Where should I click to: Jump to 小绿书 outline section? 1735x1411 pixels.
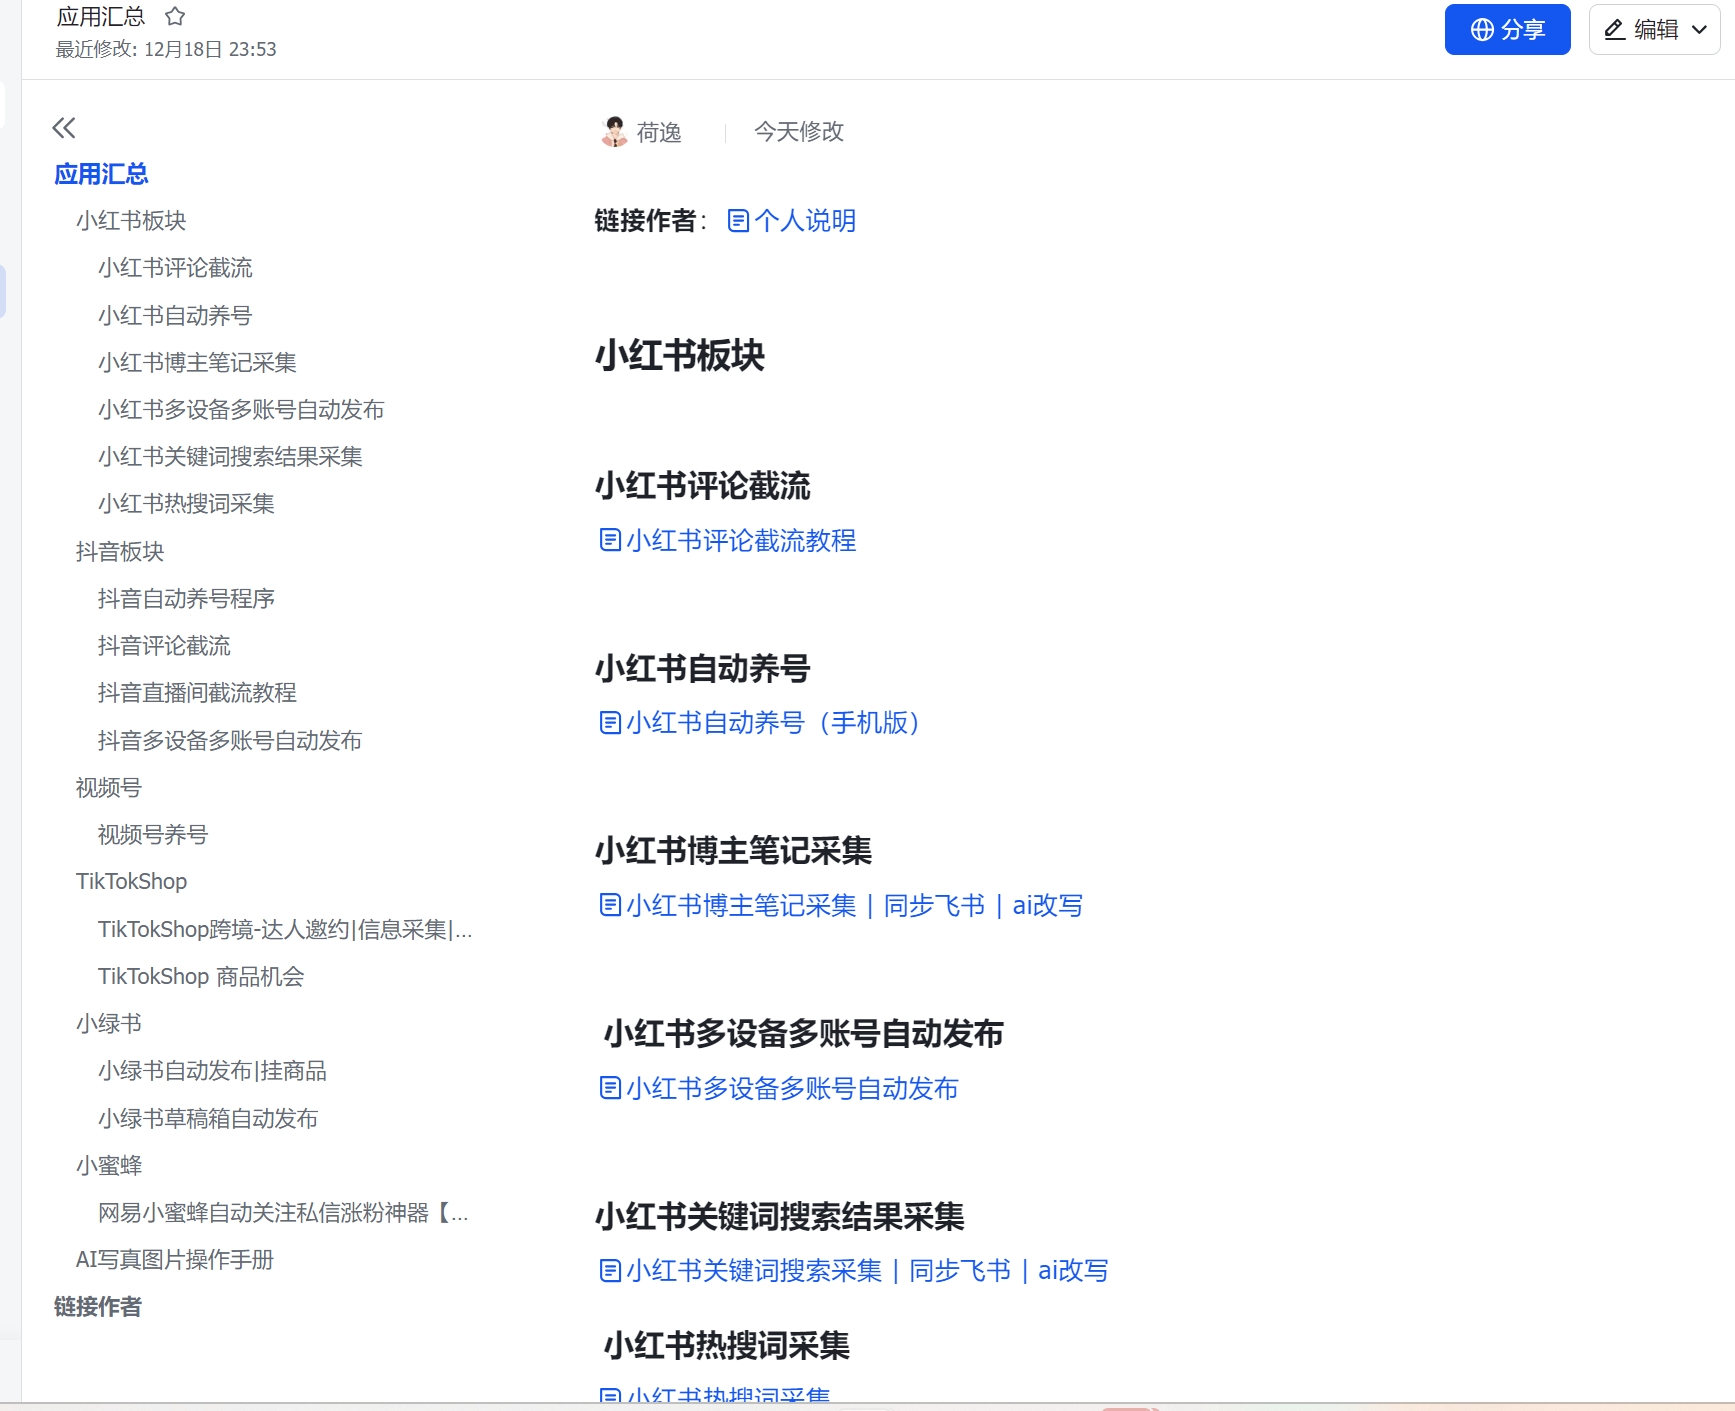coord(109,1023)
